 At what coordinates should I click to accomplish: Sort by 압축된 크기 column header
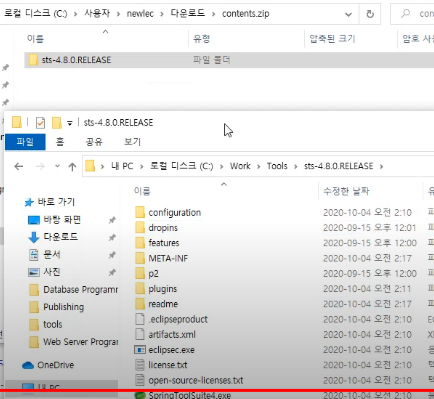pos(332,39)
